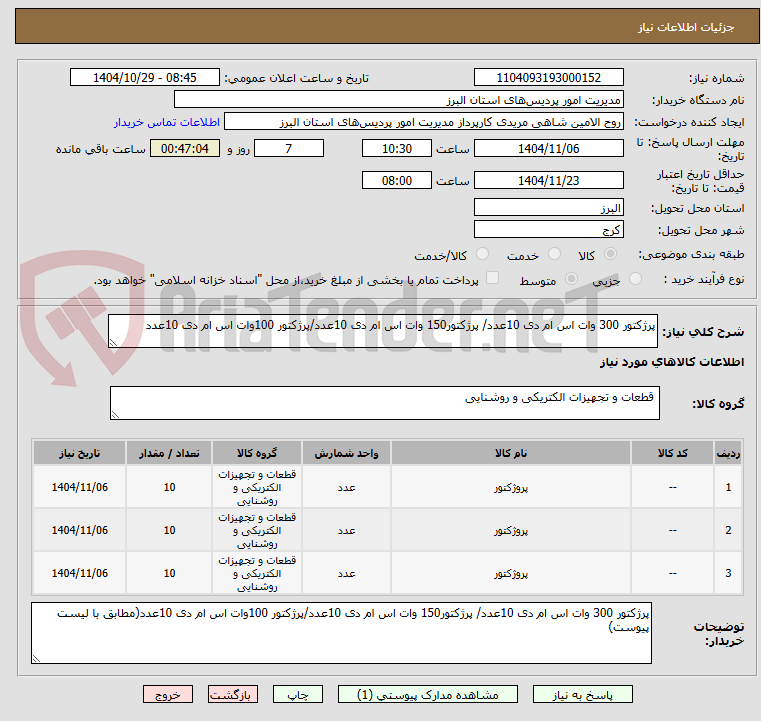Screen dimensions: 761x721
Task: Click the اطلاعات کالاهای مورد نیاز heading
Action: pyautogui.click(x=672, y=362)
